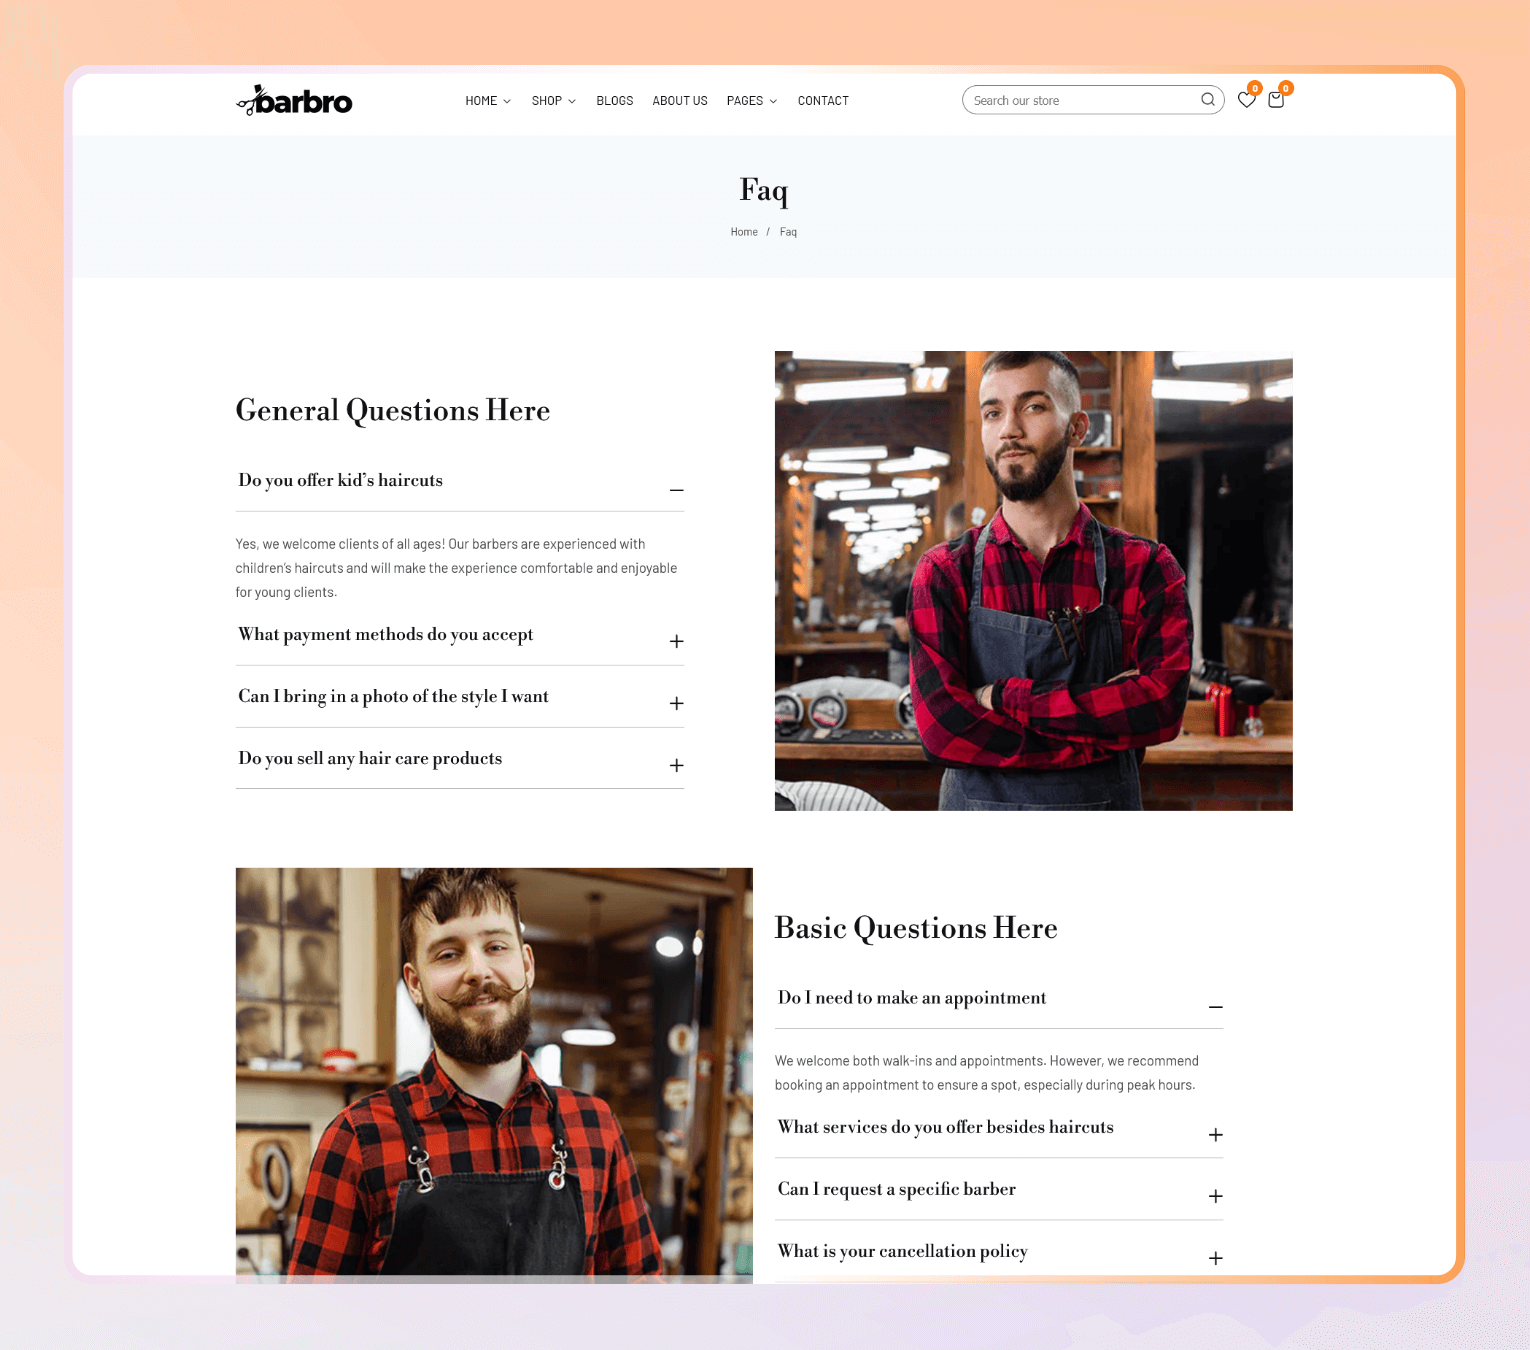Open the Shop dropdown menu
This screenshot has height=1350, width=1530.
click(554, 101)
